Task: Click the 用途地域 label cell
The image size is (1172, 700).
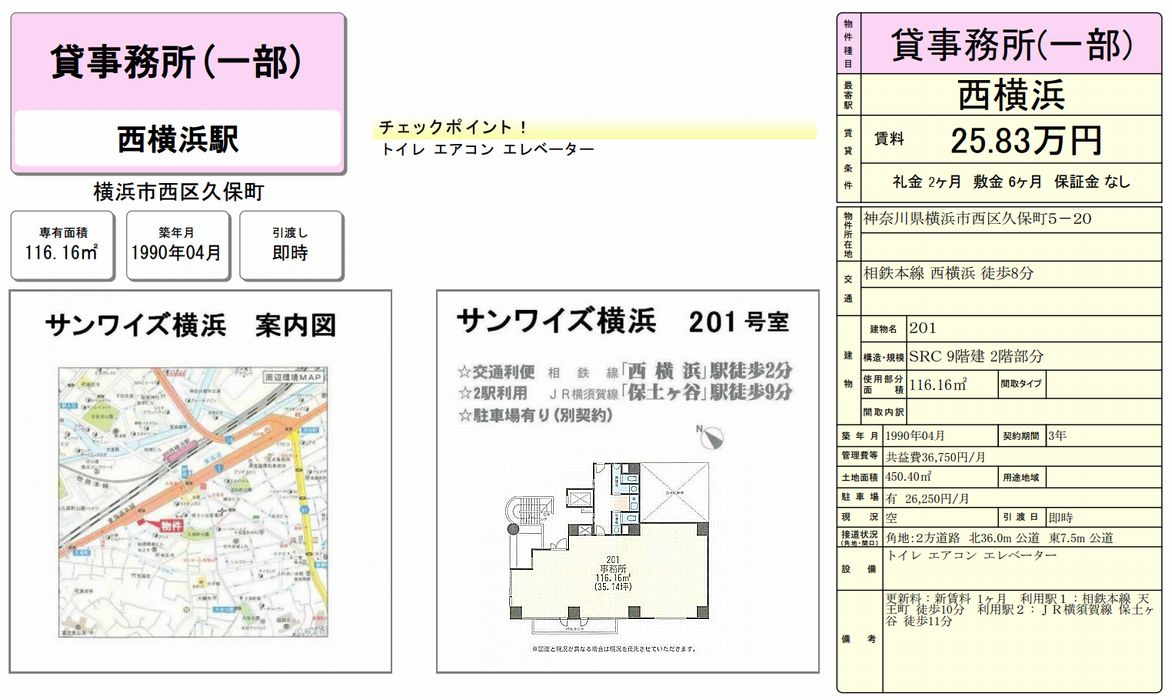Action: pos(1023,477)
